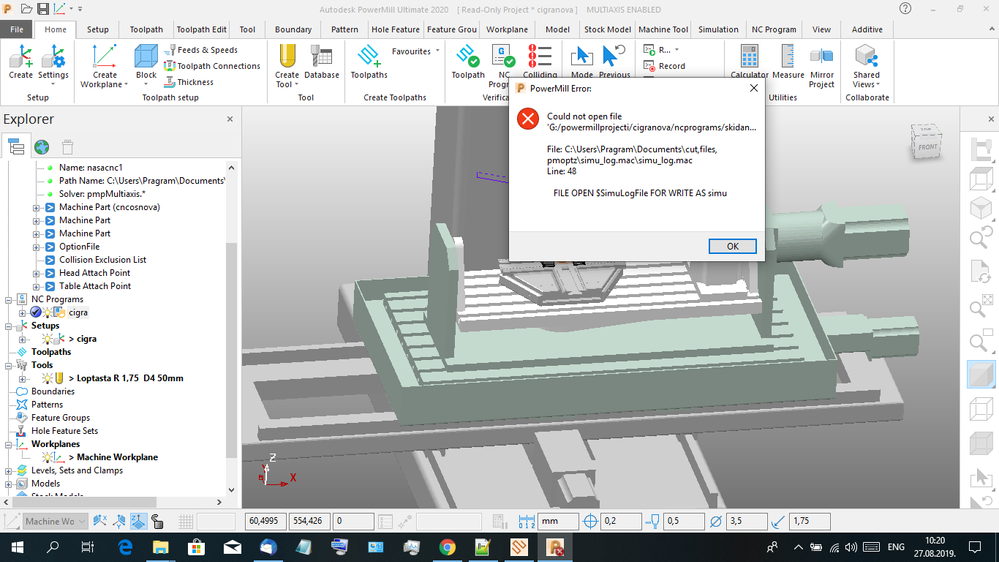Open Thickness settings
The height and width of the screenshot is (562, 999).
tap(189, 82)
